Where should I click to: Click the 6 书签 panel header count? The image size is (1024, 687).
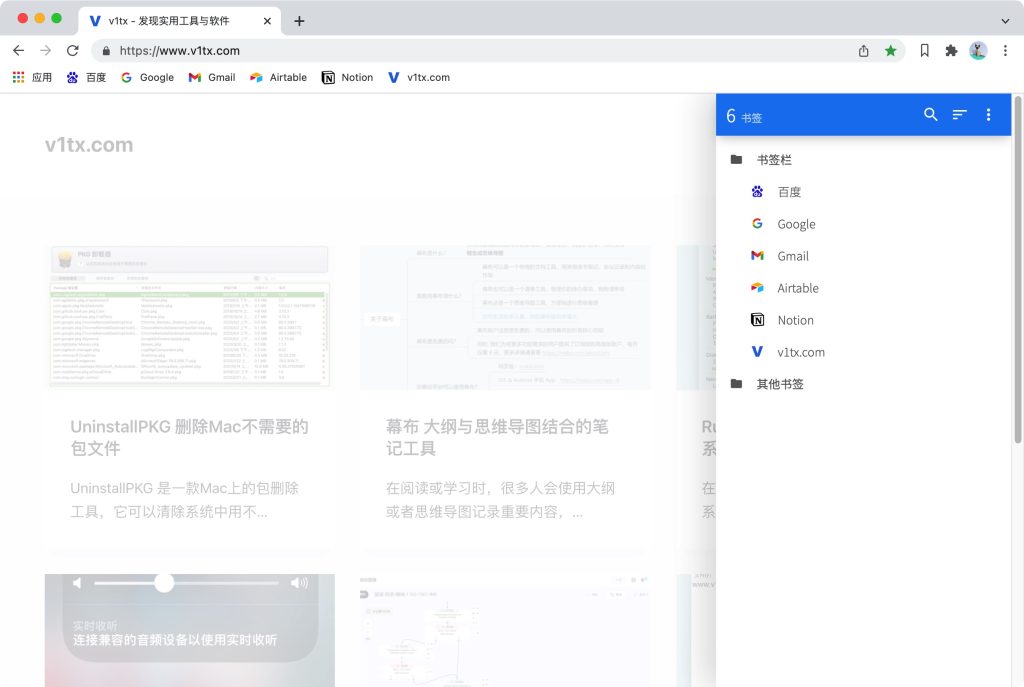coord(744,116)
